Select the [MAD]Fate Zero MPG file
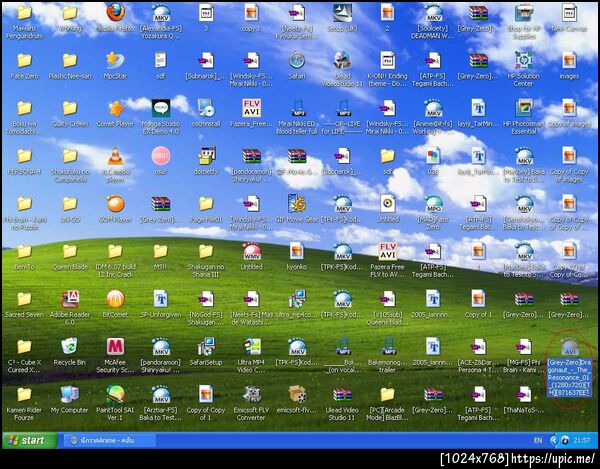The width and height of the screenshot is (600, 469). click(x=433, y=204)
